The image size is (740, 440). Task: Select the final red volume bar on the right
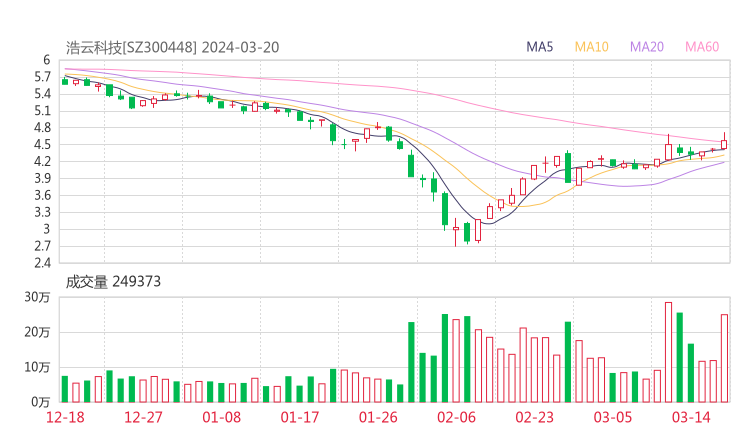click(x=724, y=358)
